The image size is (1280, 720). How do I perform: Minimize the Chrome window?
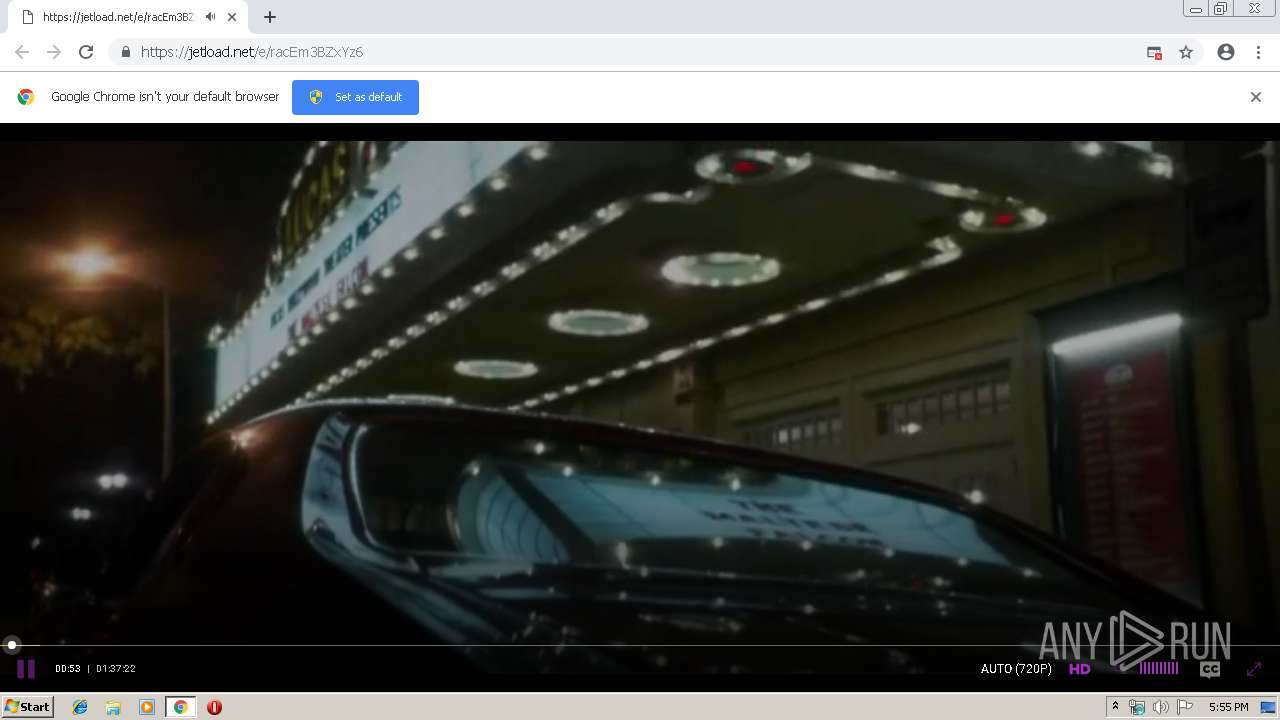click(x=1196, y=9)
